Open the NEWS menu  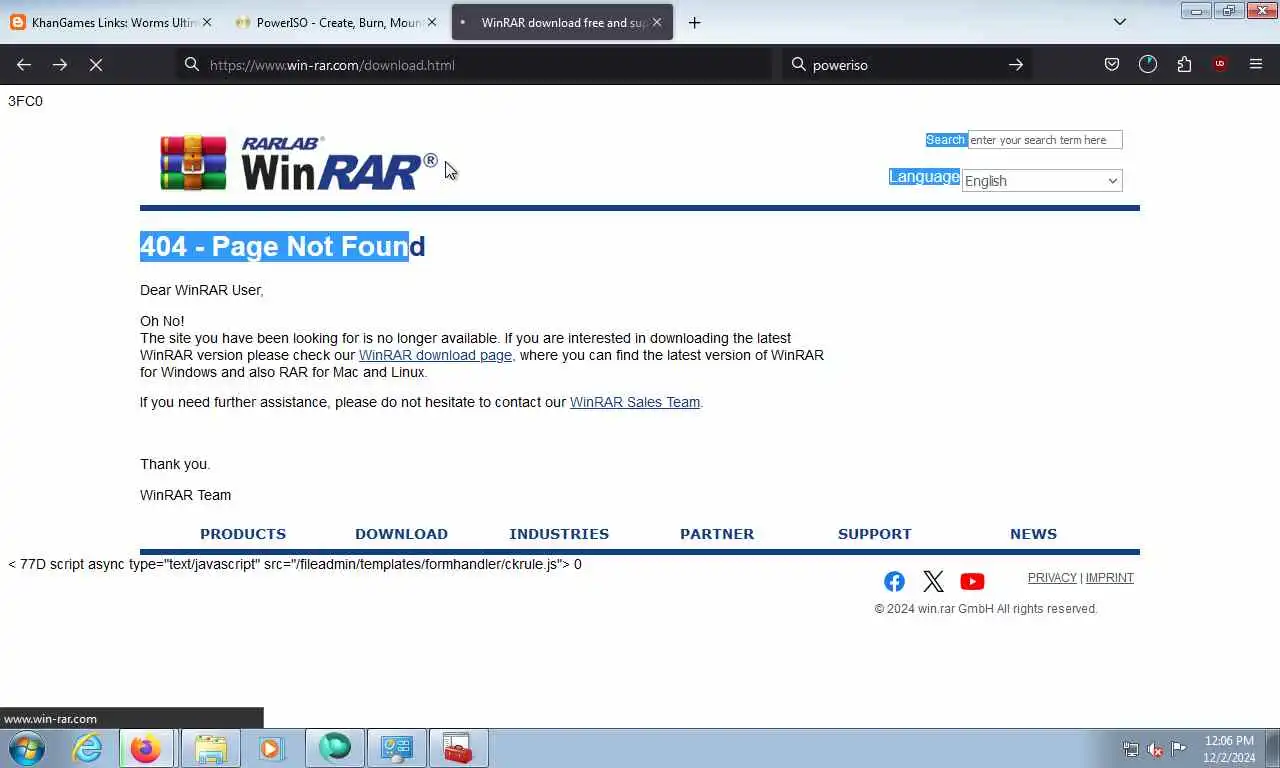[1033, 534]
